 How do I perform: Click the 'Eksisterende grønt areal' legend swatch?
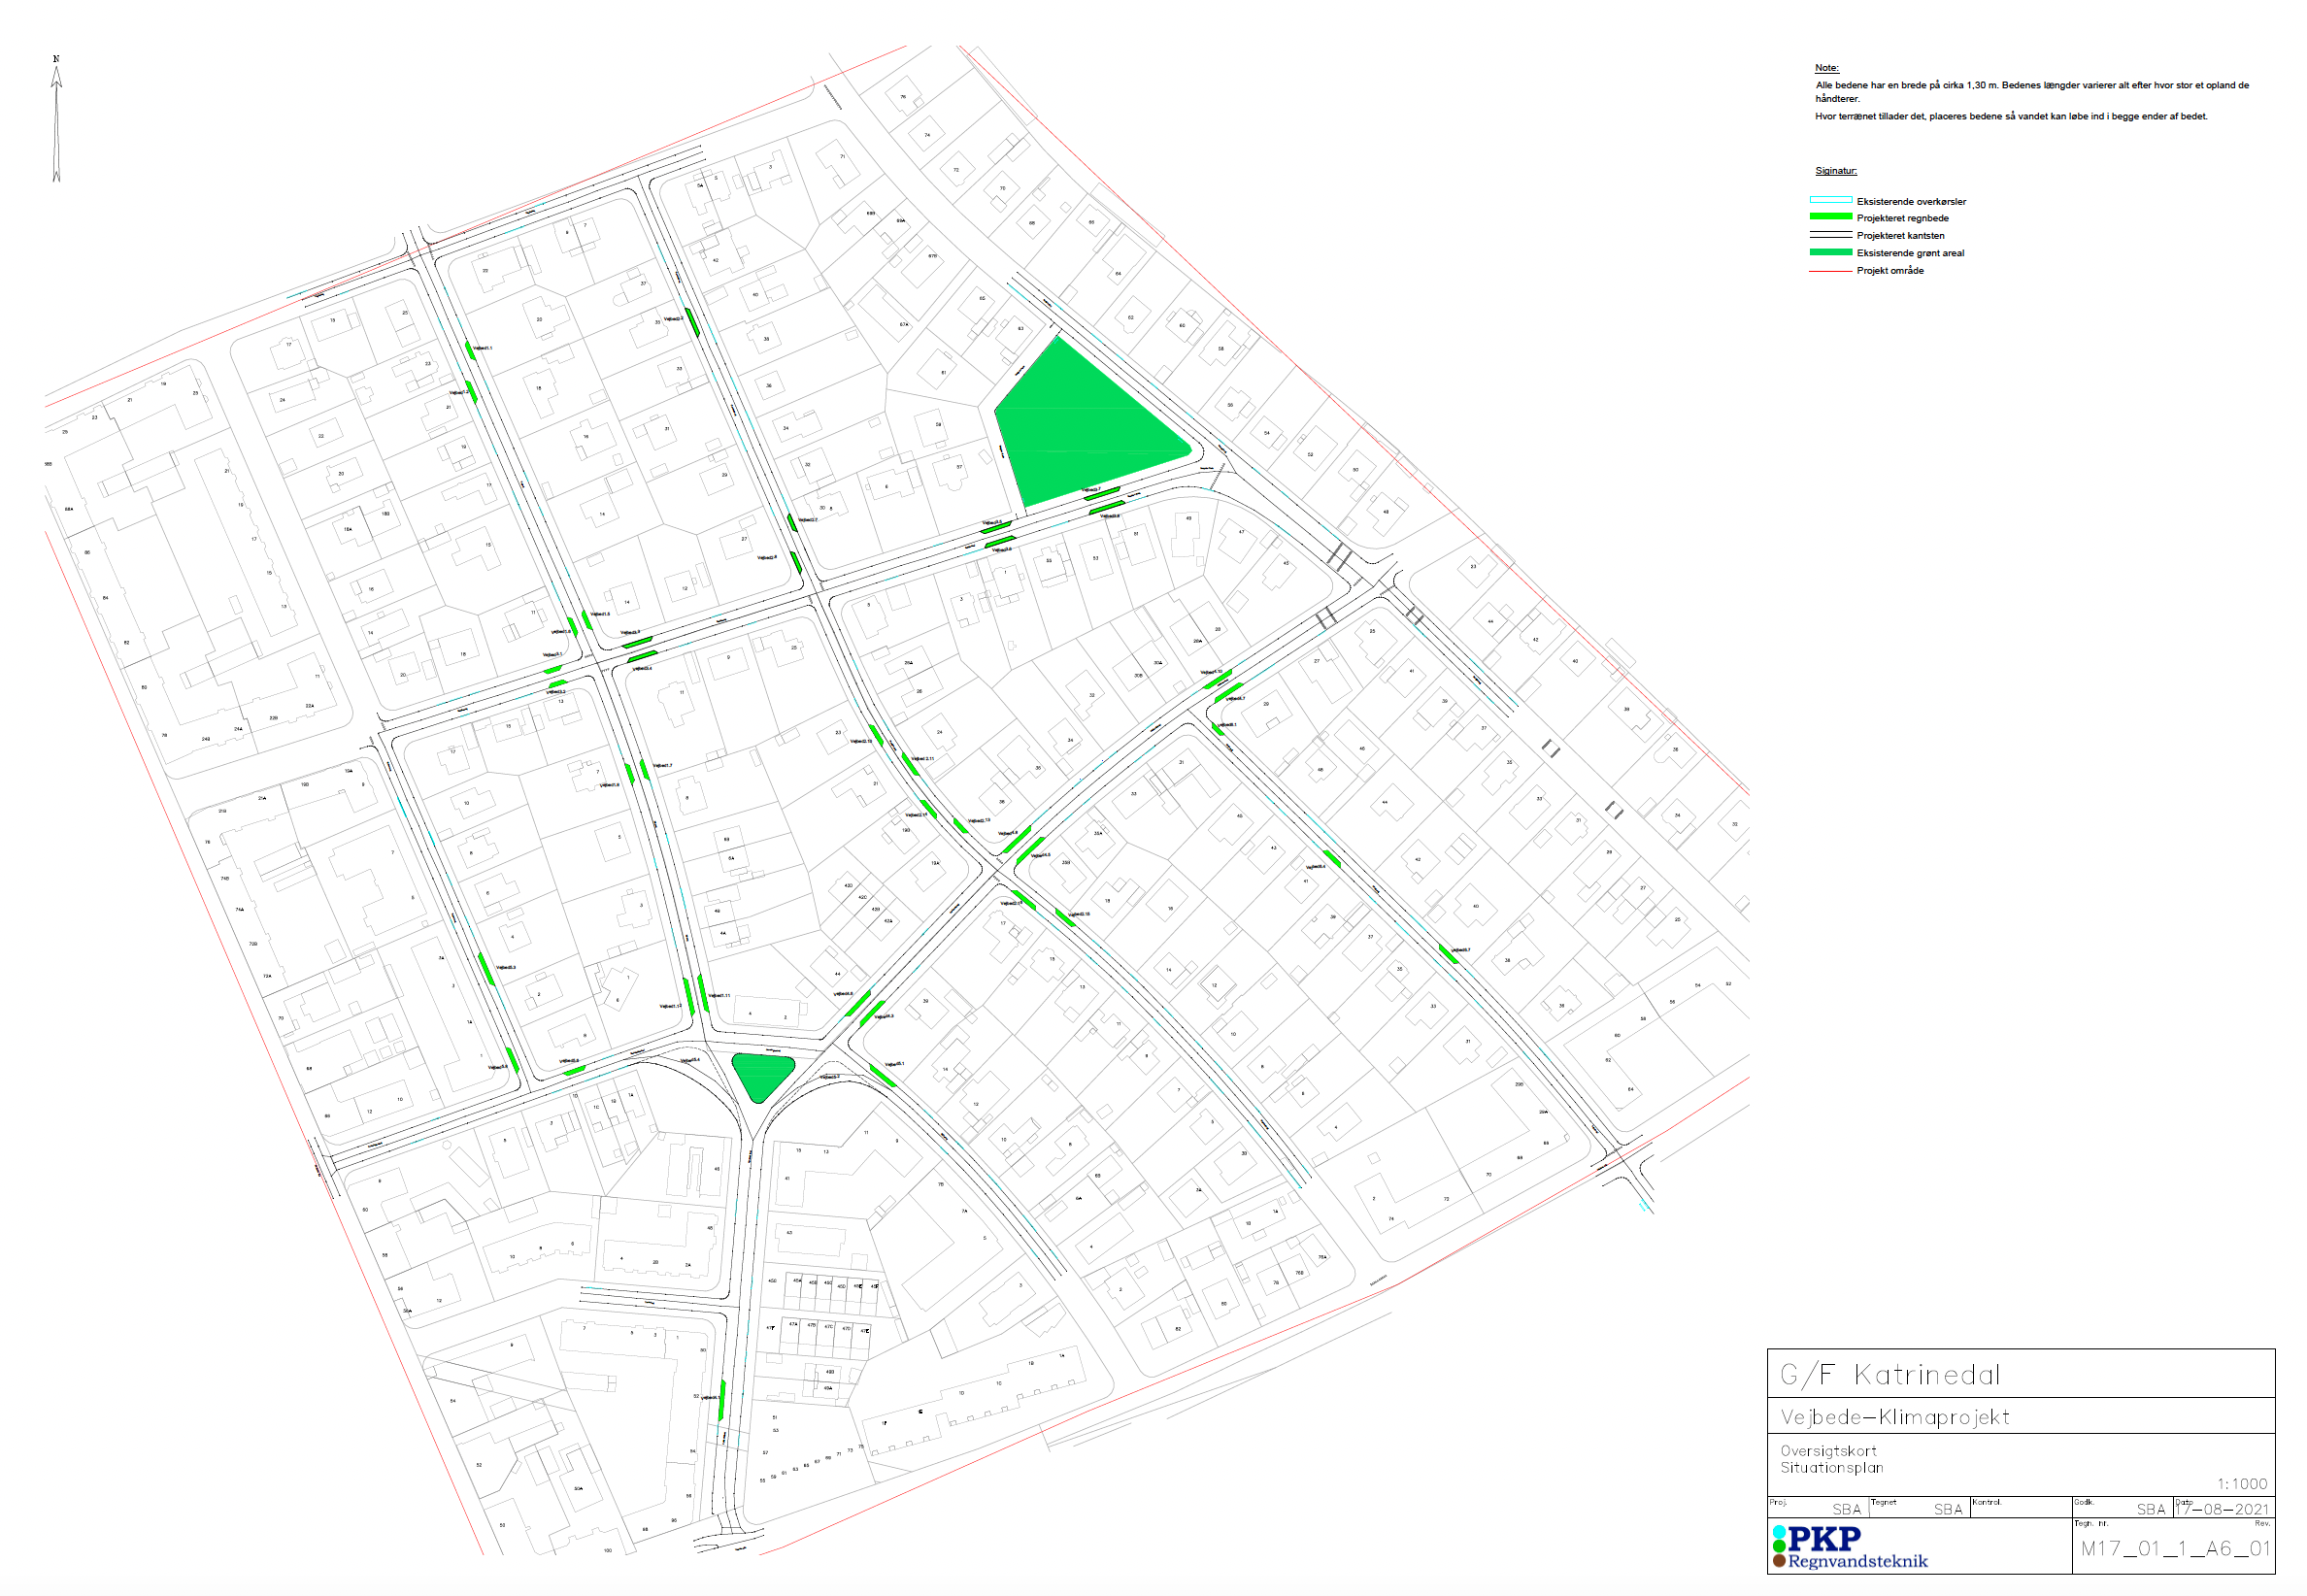coord(1831,253)
